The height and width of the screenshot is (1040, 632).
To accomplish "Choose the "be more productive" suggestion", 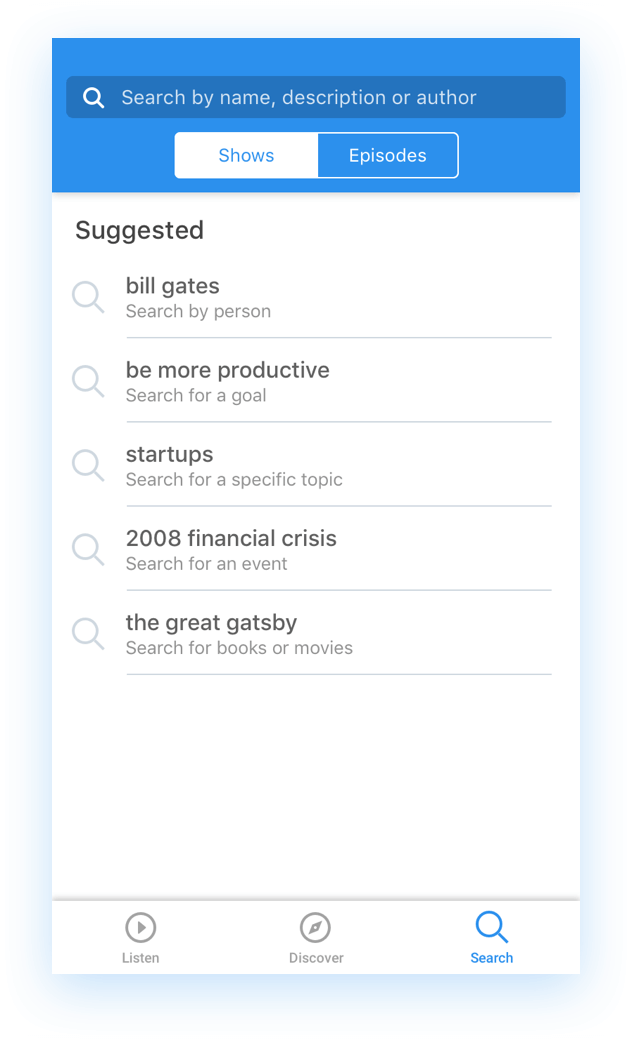I will tap(227, 370).
